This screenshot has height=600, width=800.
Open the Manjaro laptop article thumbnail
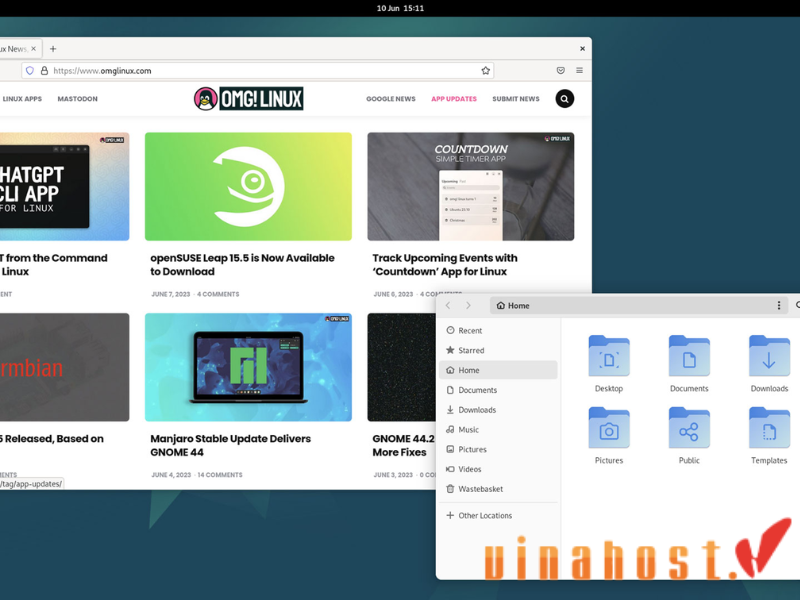(248, 367)
